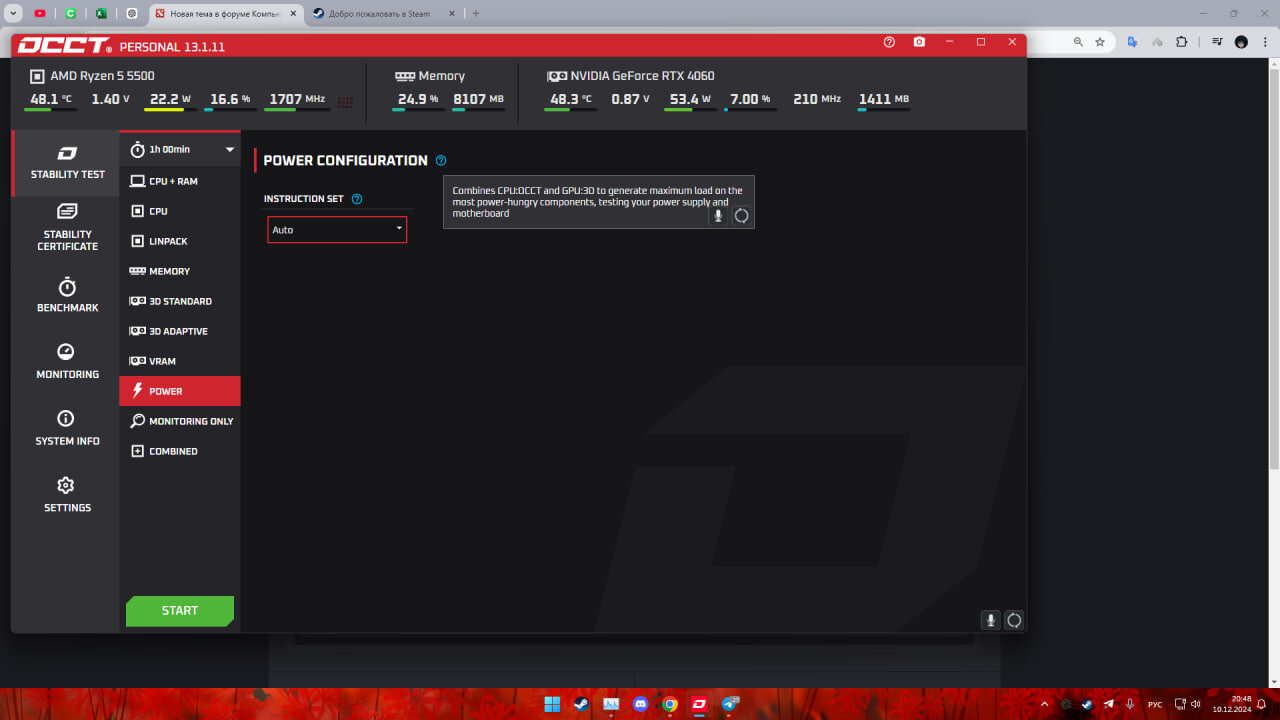Pick the 3D Standard test

point(180,301)
